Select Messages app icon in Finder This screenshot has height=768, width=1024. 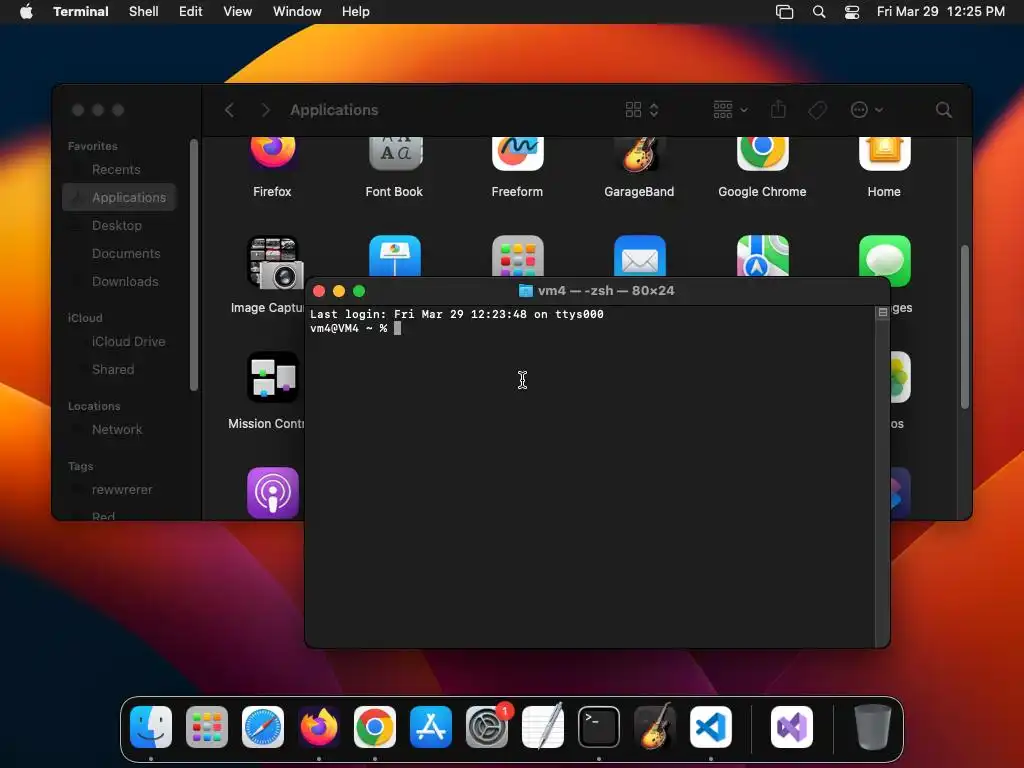click(884, 261)
